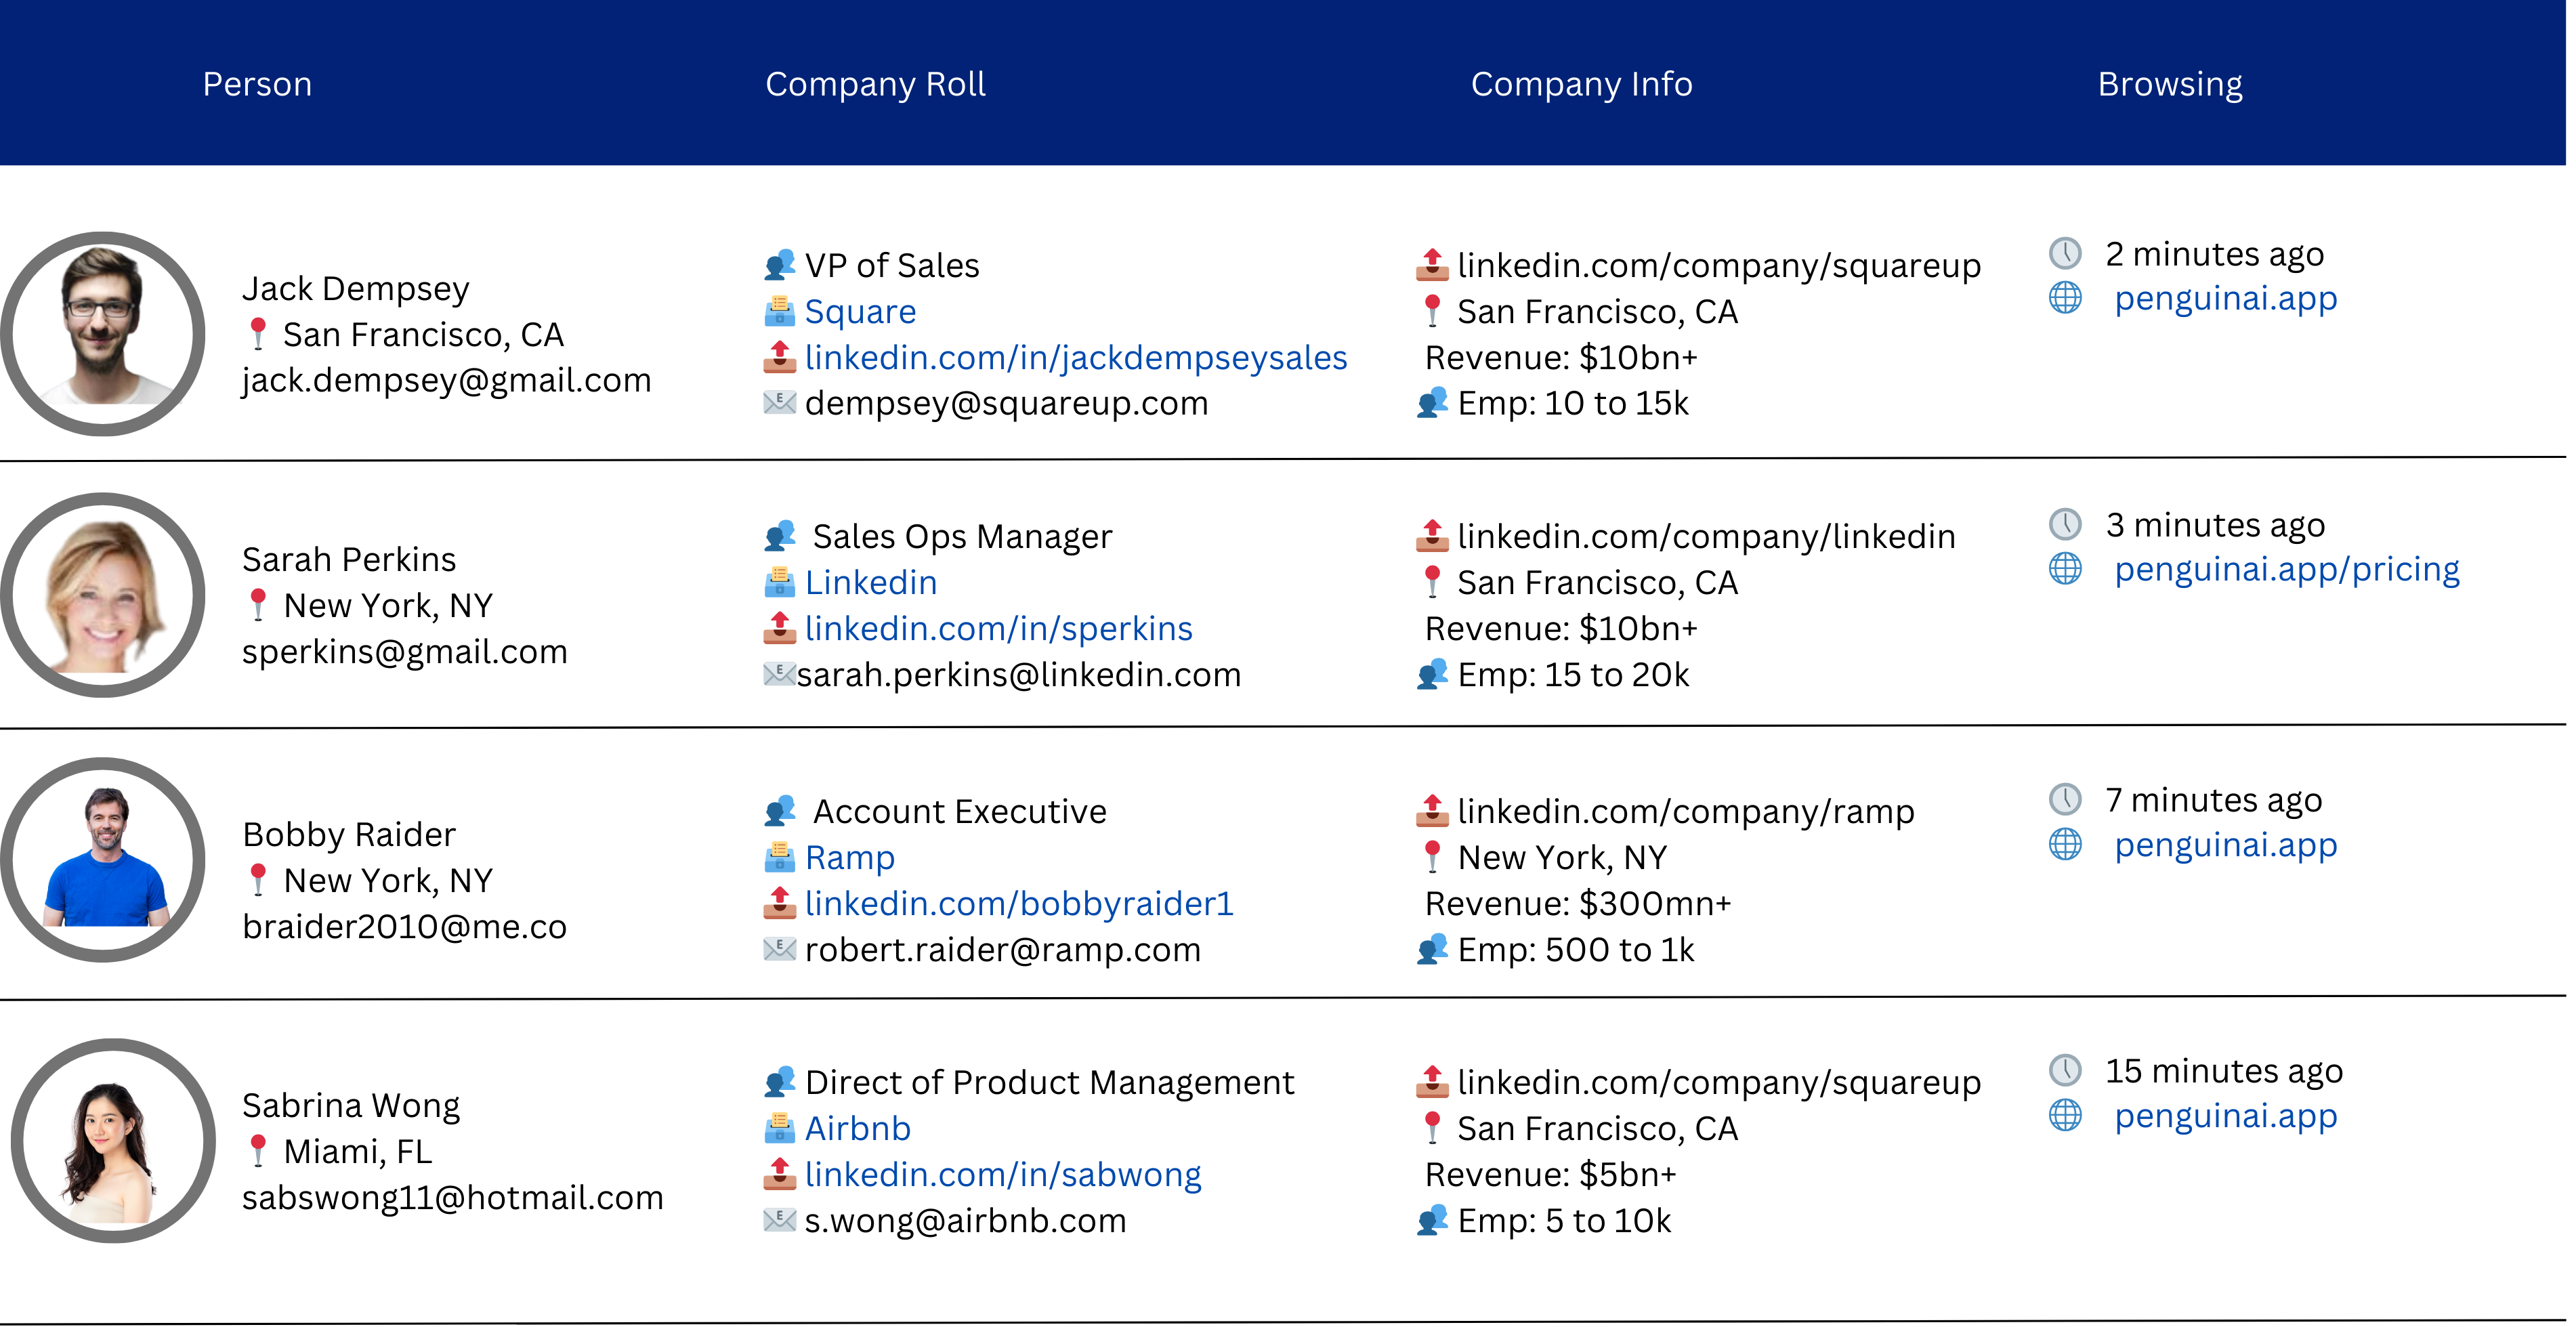Click the globe icon in Jack Dempsey's browsing cell
This screenshot has height=1327, width=2576.
[x=2065, y=298]
